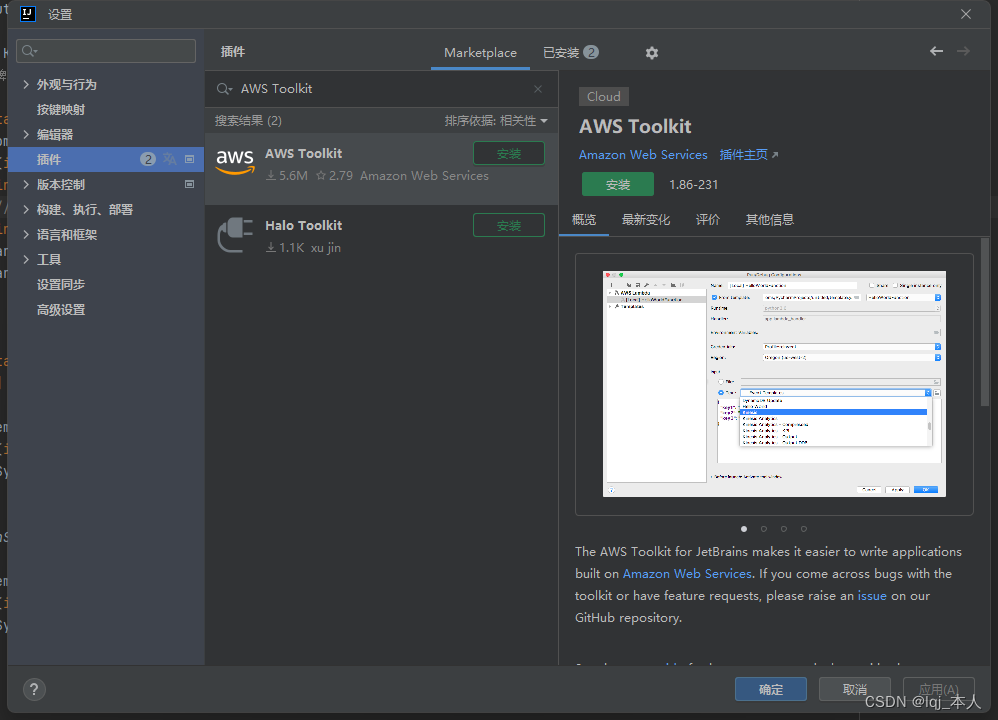The image size is (998, 720).
Task: Click the Halo Toolkit plug icon
Action: pyautogui.click(x=235, y=235)
